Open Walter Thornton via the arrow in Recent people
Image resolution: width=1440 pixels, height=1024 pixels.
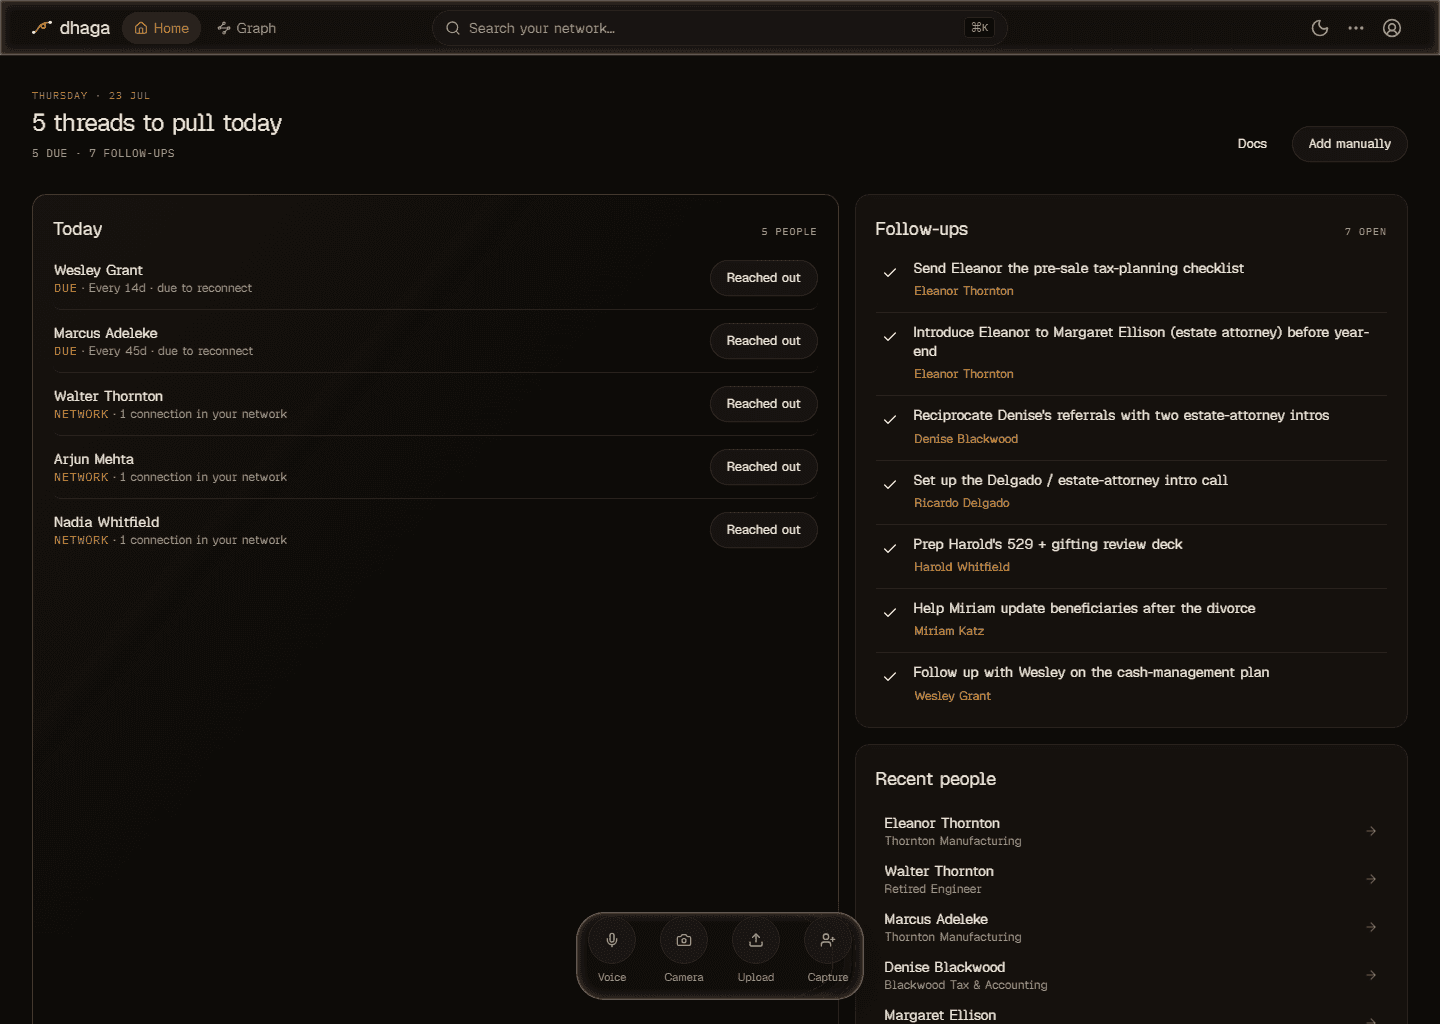click(x=1371, y=879)
